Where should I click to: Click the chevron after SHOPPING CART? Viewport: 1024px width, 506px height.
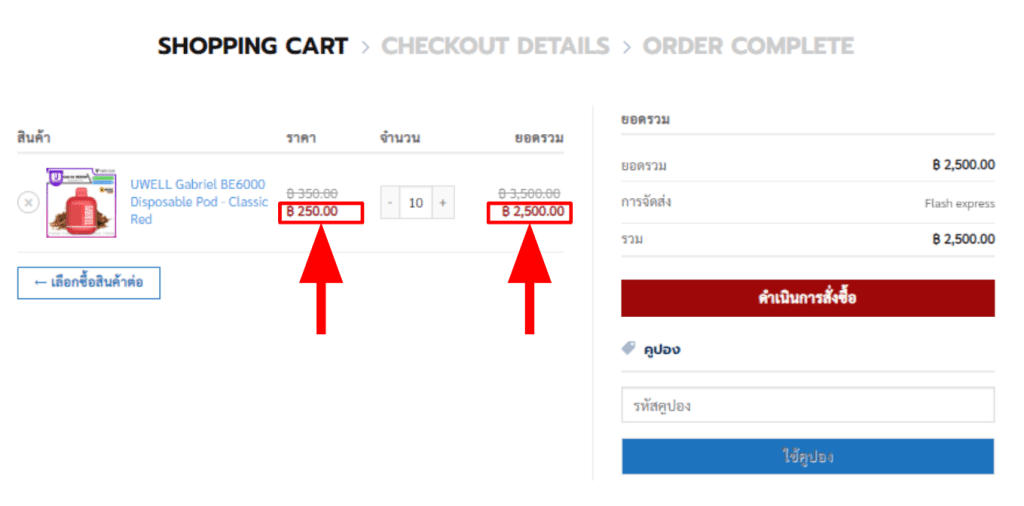365,47
